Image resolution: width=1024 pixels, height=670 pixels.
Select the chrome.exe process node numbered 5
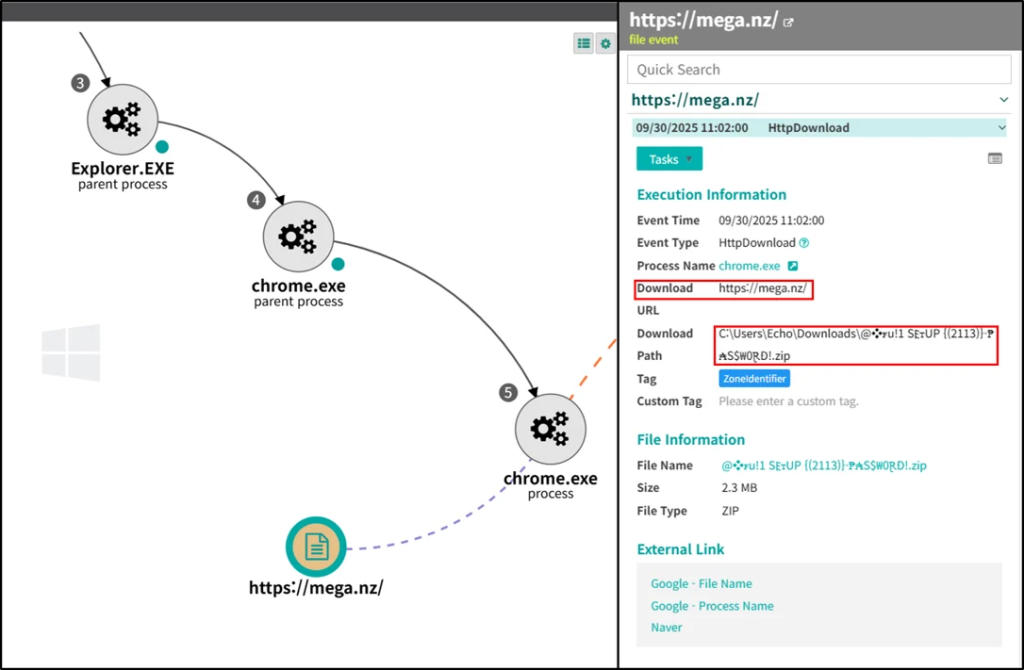[x=549, y=429]
